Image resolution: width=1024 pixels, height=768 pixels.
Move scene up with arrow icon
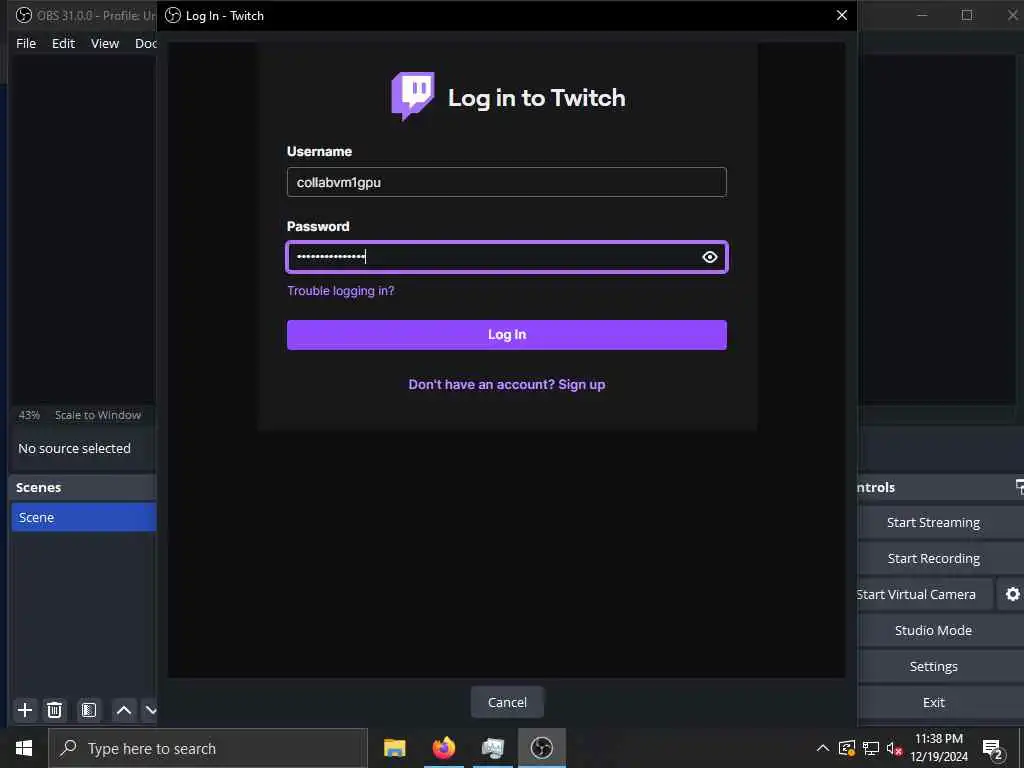pos(123,710)
